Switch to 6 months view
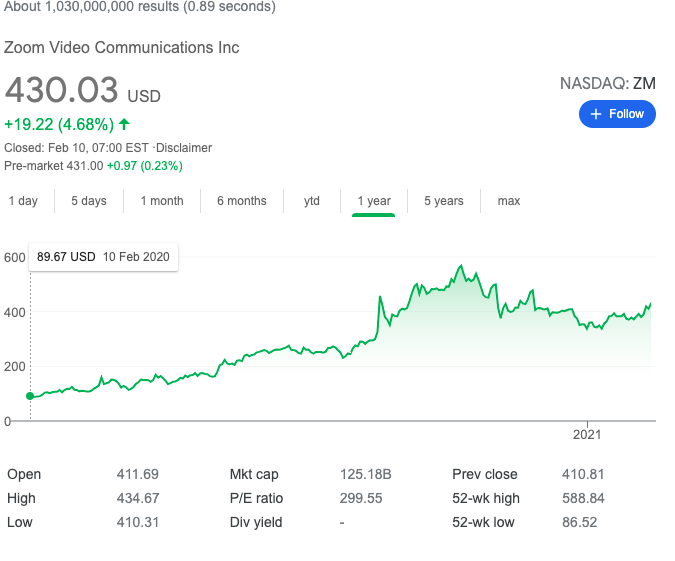Screen dimensions: 675x561 click(242, 201)
